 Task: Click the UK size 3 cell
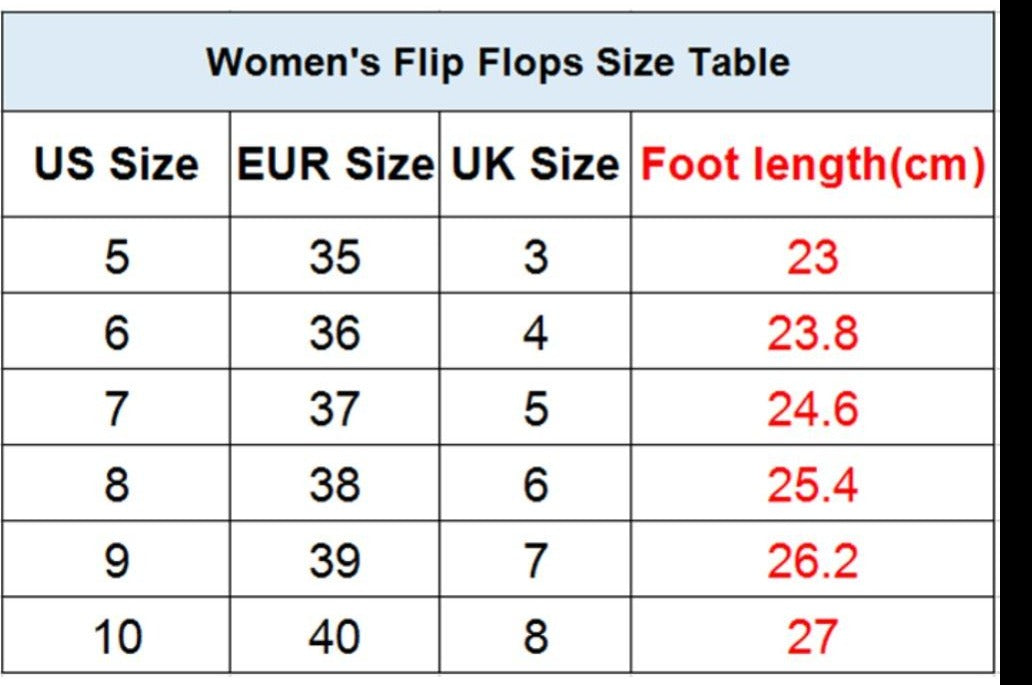pyautogui.click(x=535, y=257)
